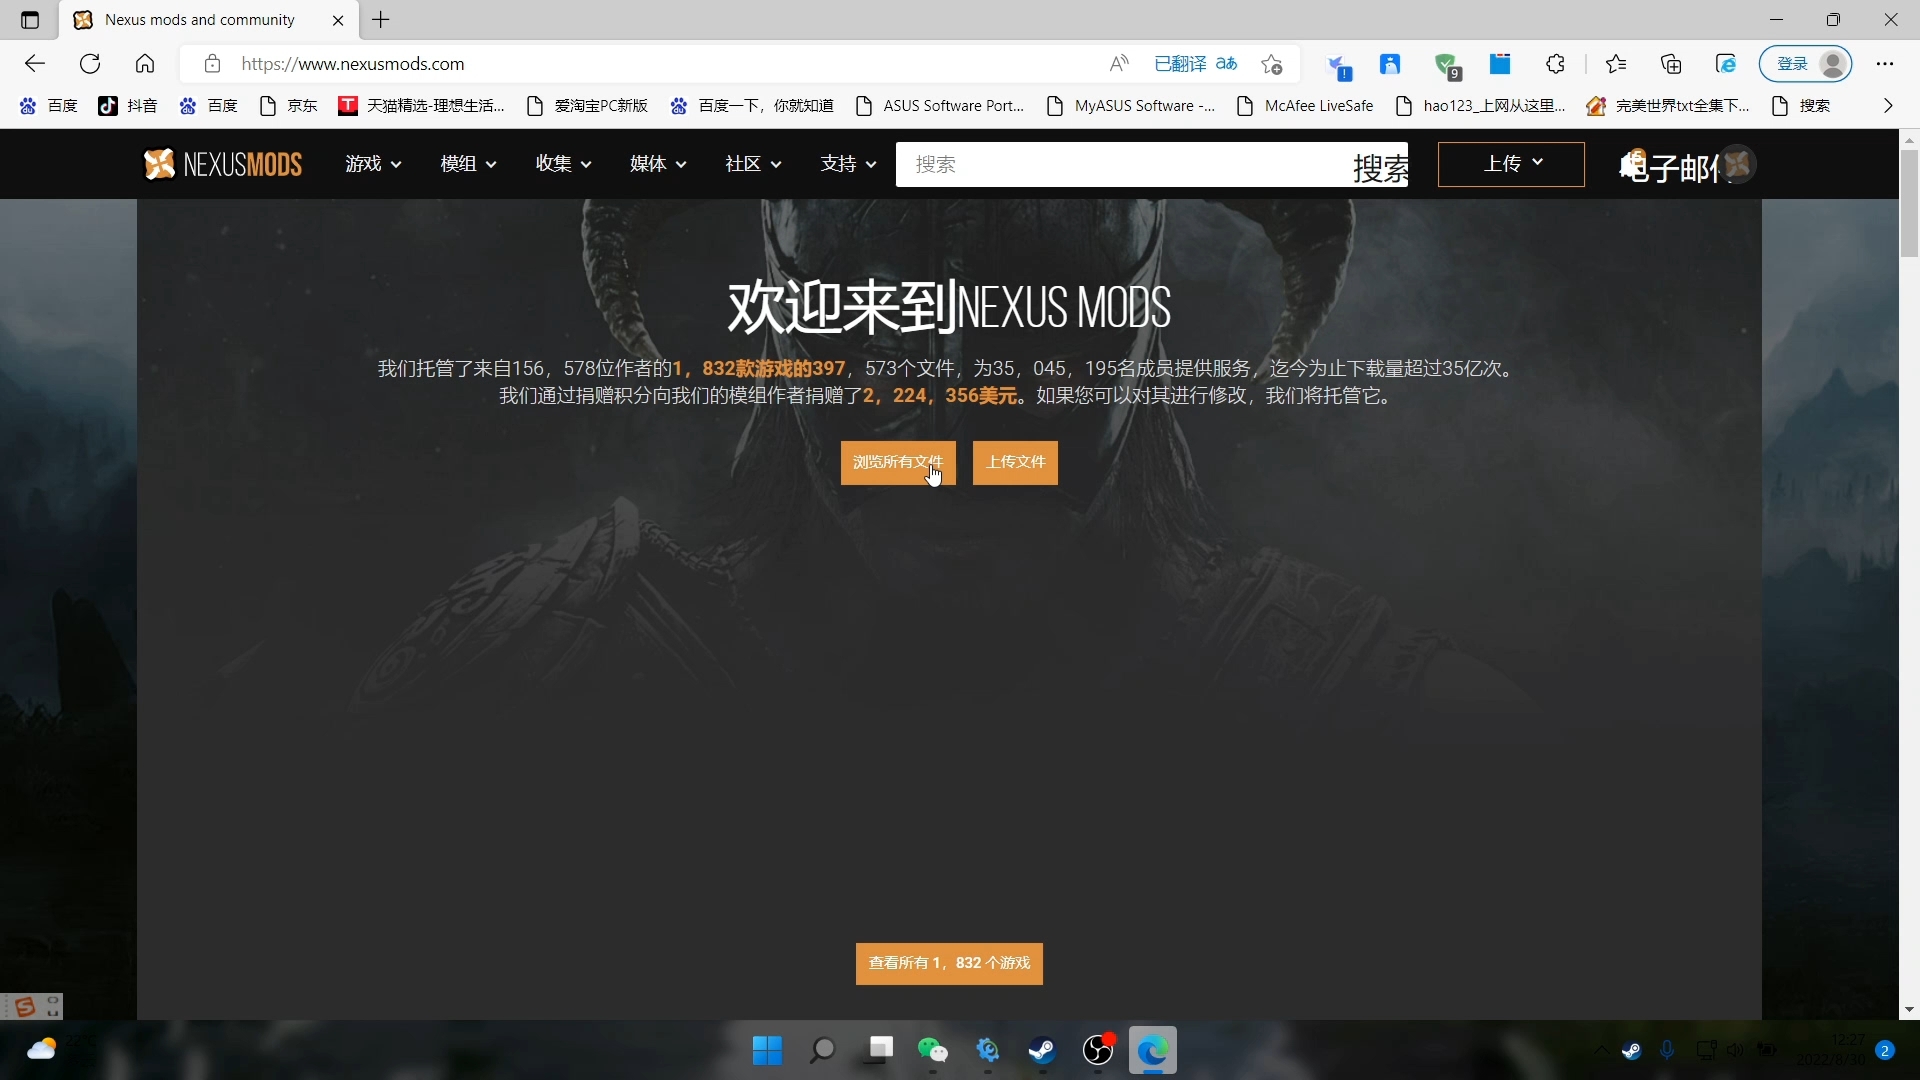Click the Edge browser taskbar icon
Screen dimensions: 1920x1080
(x=1155, y=1050)
